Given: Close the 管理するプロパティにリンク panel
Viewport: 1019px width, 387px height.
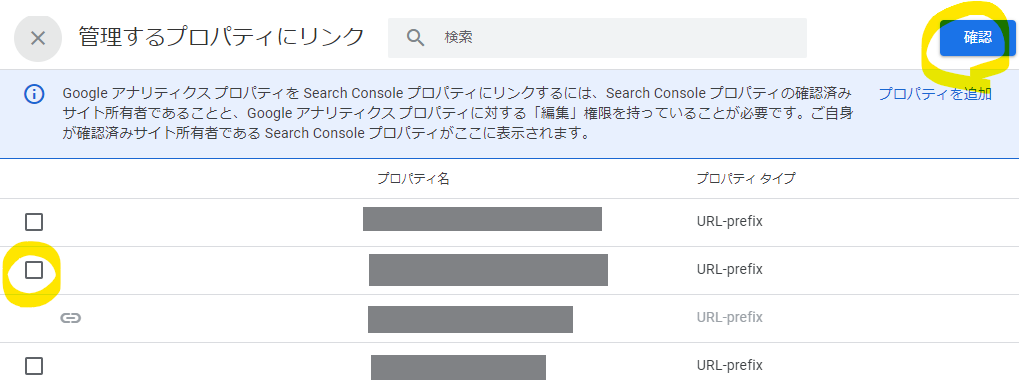Looking at the screenshot, I should 38,38.
